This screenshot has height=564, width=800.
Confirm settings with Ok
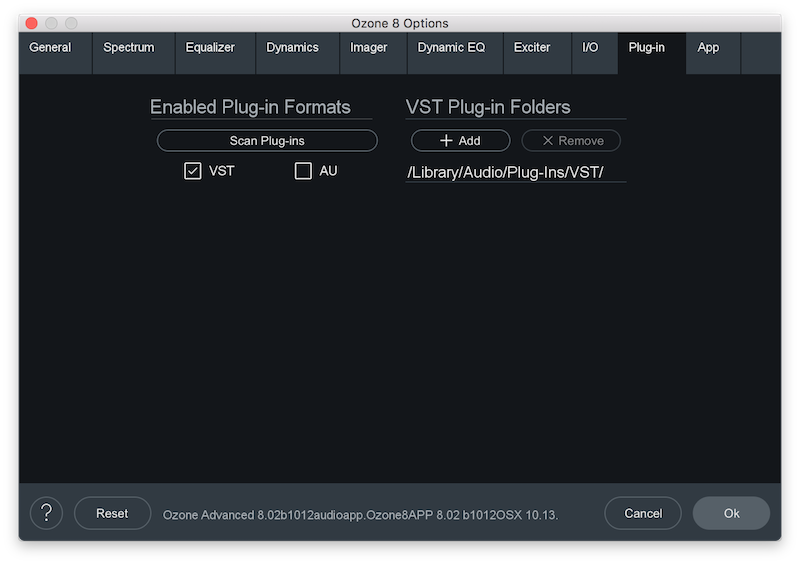[731, 513]
